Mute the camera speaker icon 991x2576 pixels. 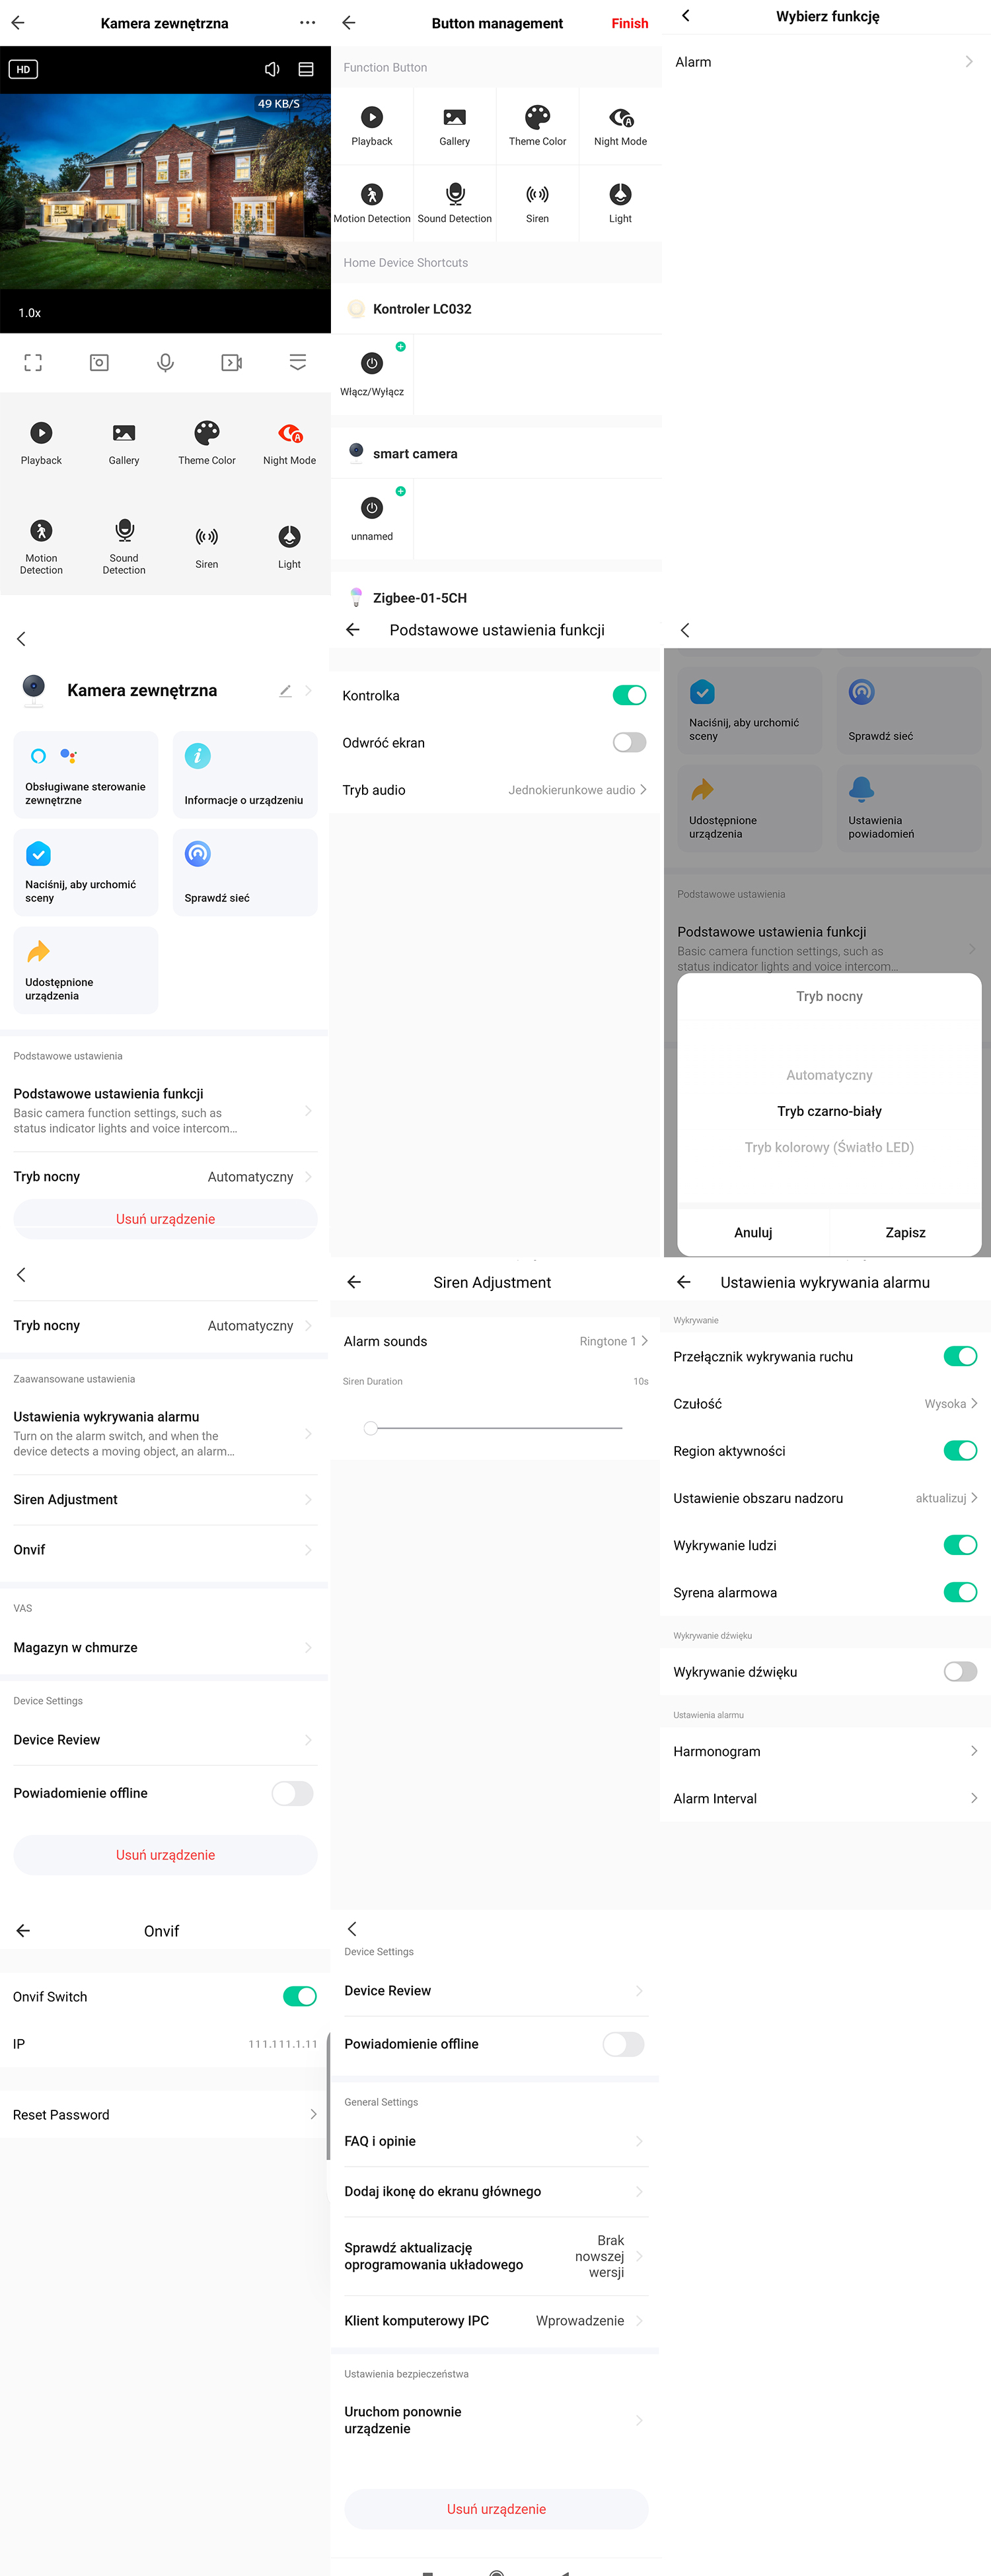272,69
